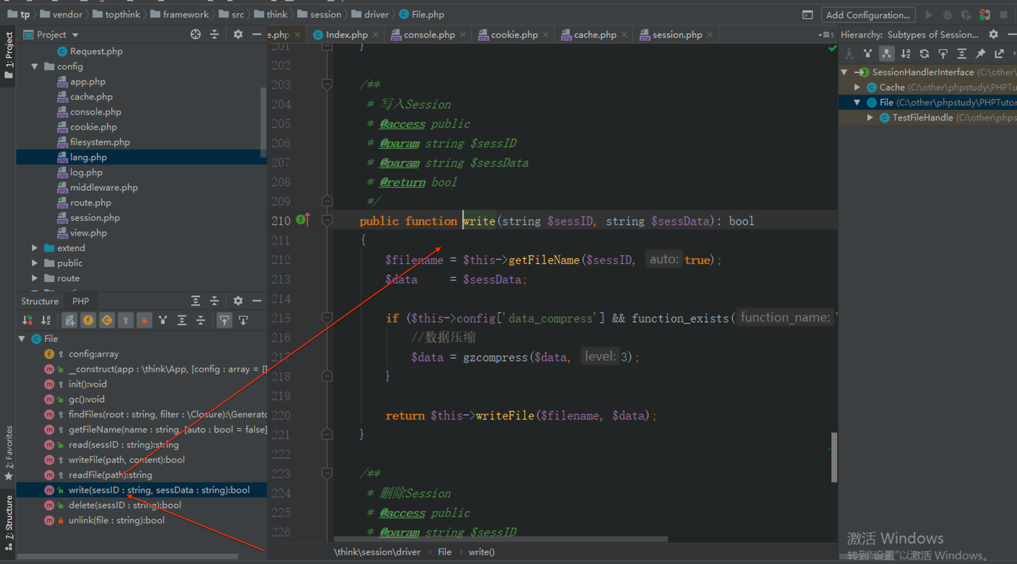The height and width of the screenshot is (564, 1017).
Task: Switch to Index.php tab
Action: [346, 34]
